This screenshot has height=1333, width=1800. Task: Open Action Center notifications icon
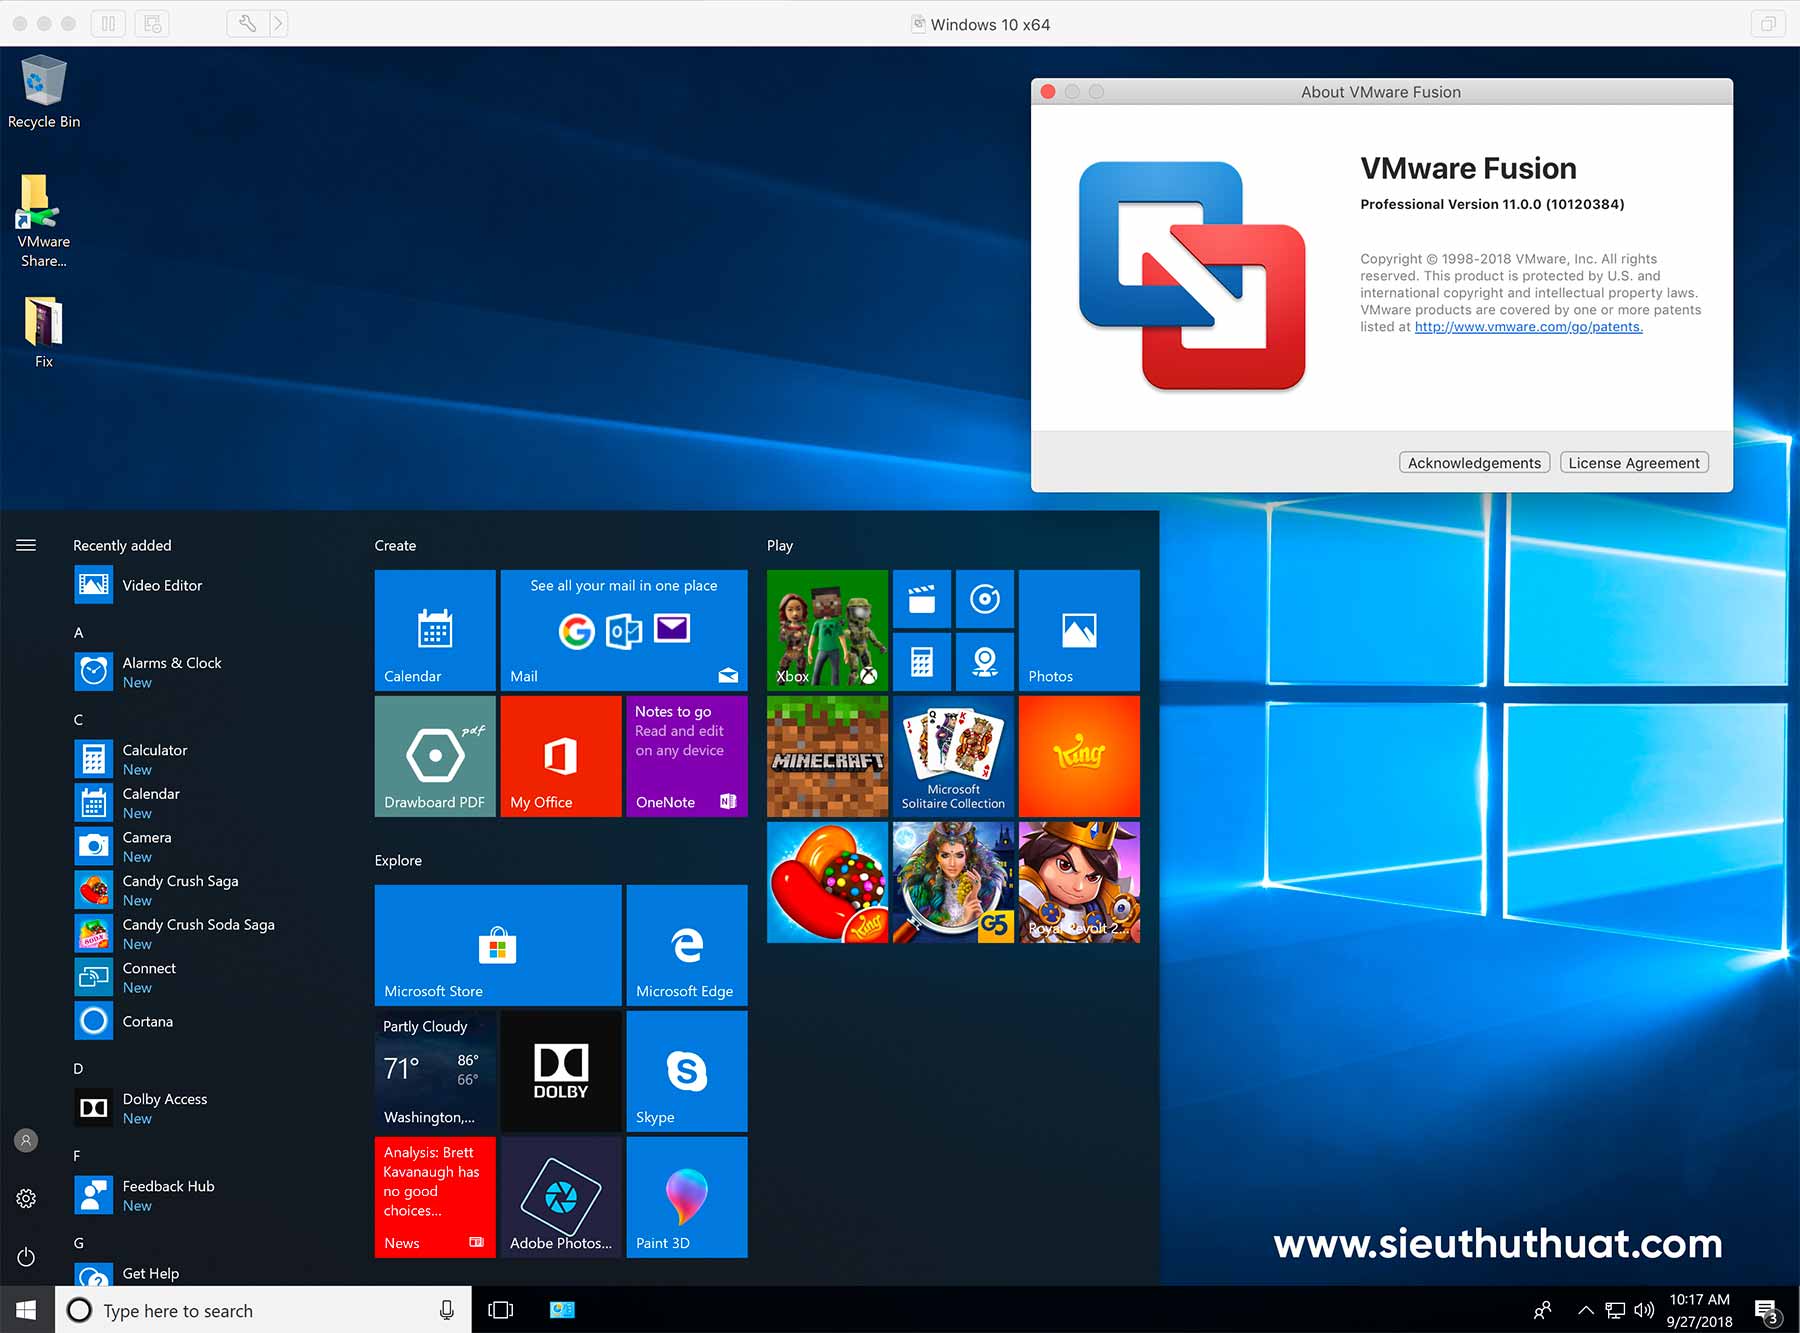point(1767,1311)
